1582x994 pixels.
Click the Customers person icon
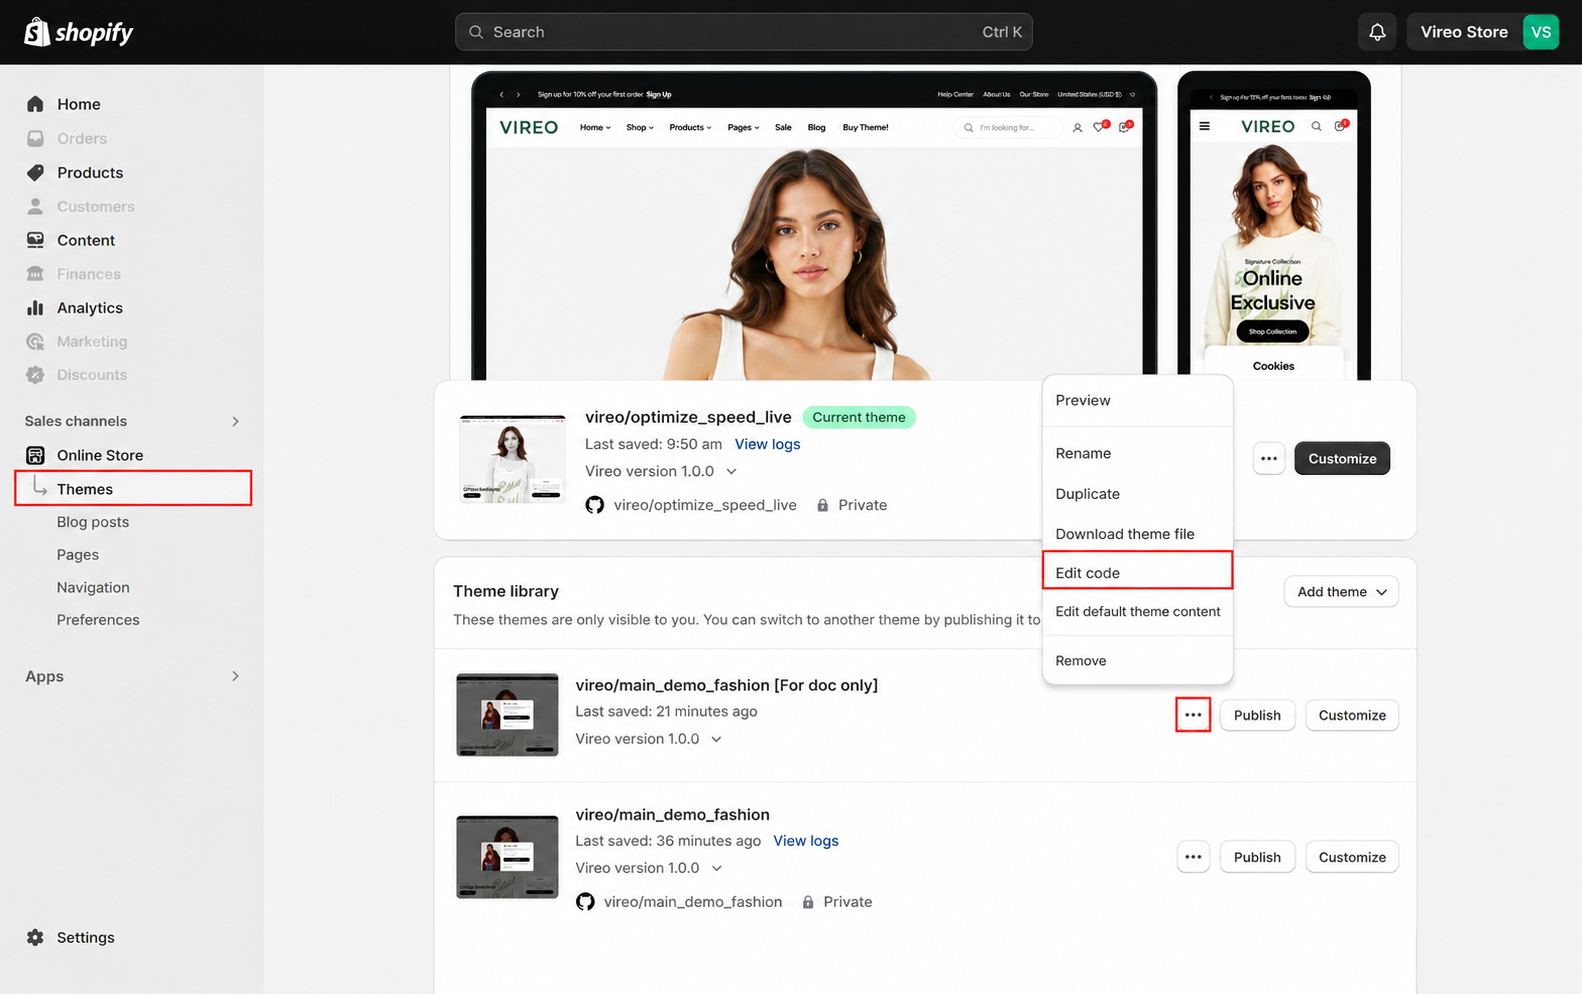pos(35,206)
